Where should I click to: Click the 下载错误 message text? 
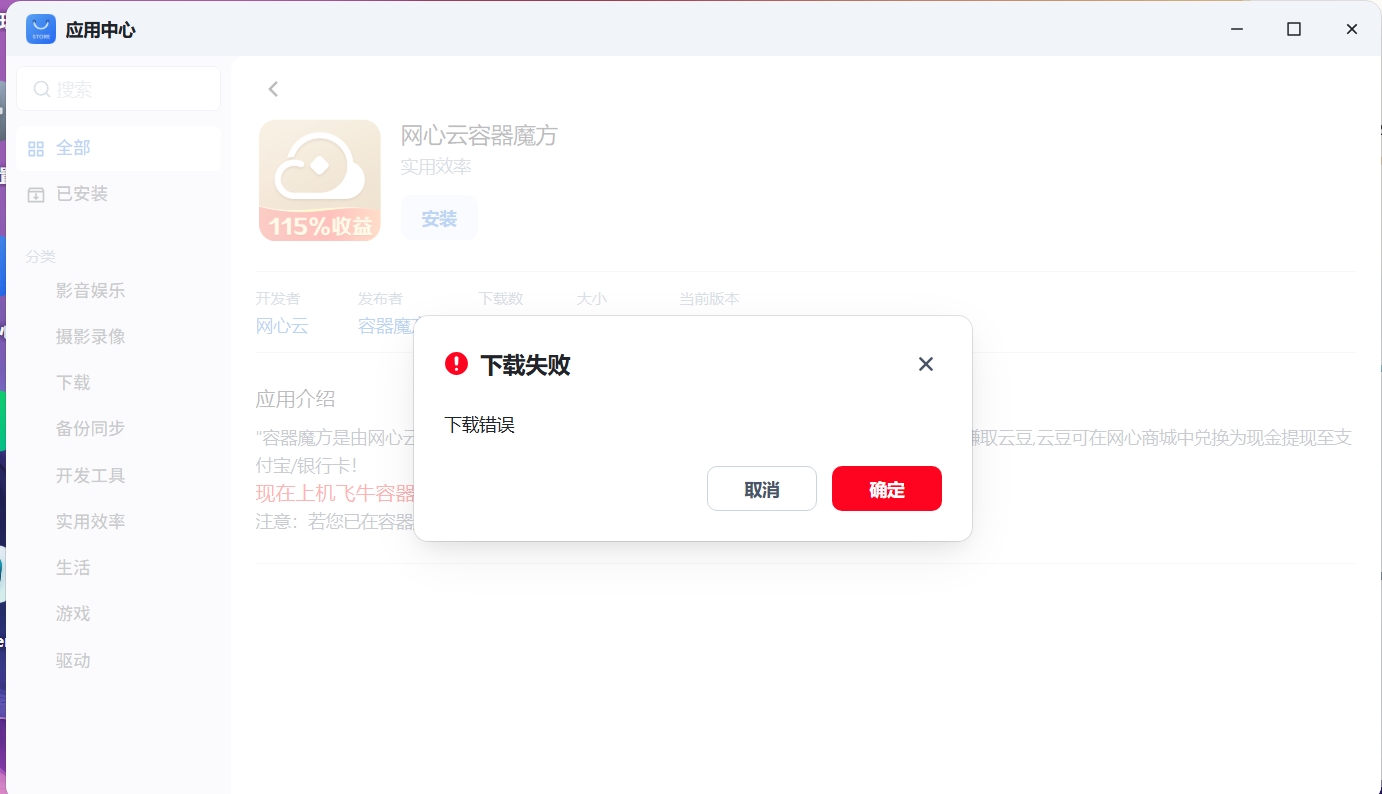pyautogui.click(x=480, y=425)
